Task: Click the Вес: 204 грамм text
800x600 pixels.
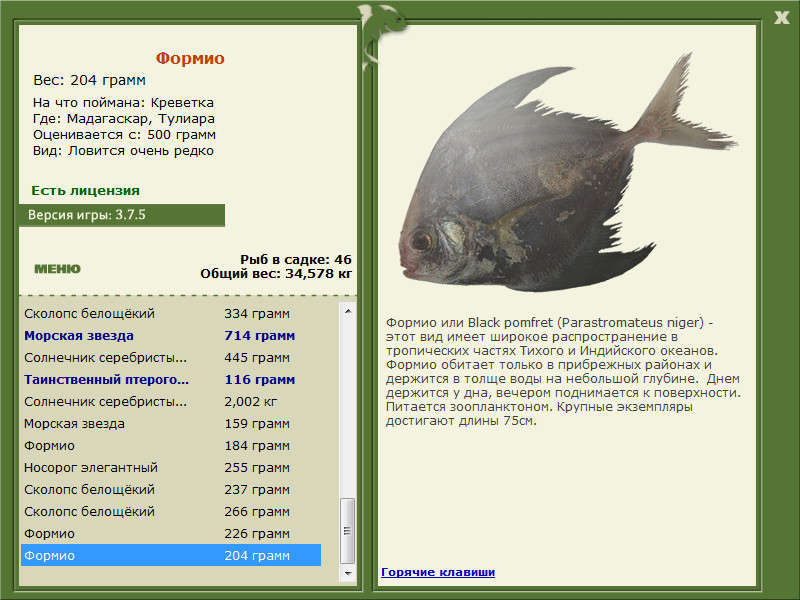Action: (x=89, y=80)
